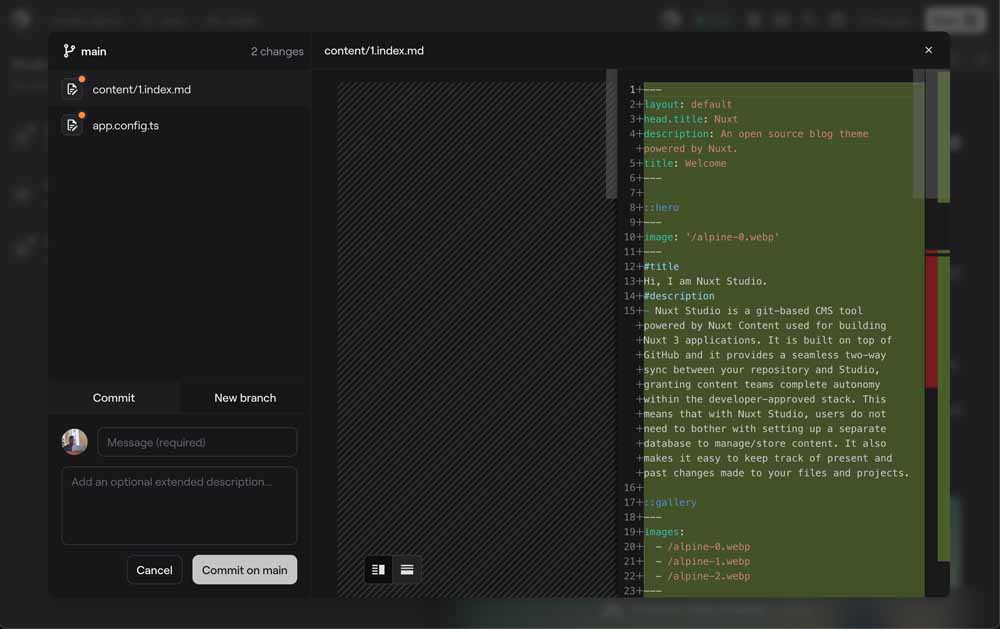Select the split diff view icon

378,568
